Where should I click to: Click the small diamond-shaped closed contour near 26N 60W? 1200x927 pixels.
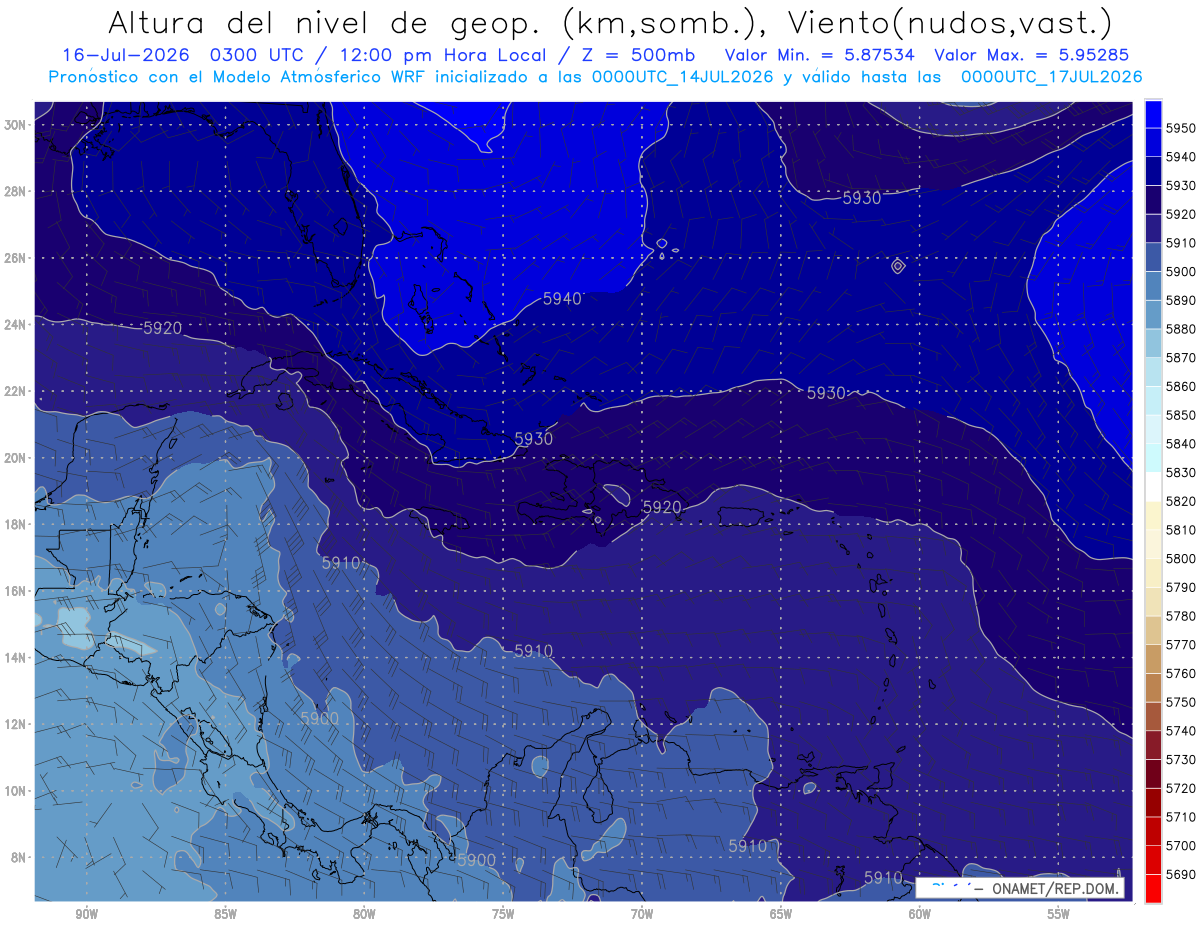pos(898,266)
